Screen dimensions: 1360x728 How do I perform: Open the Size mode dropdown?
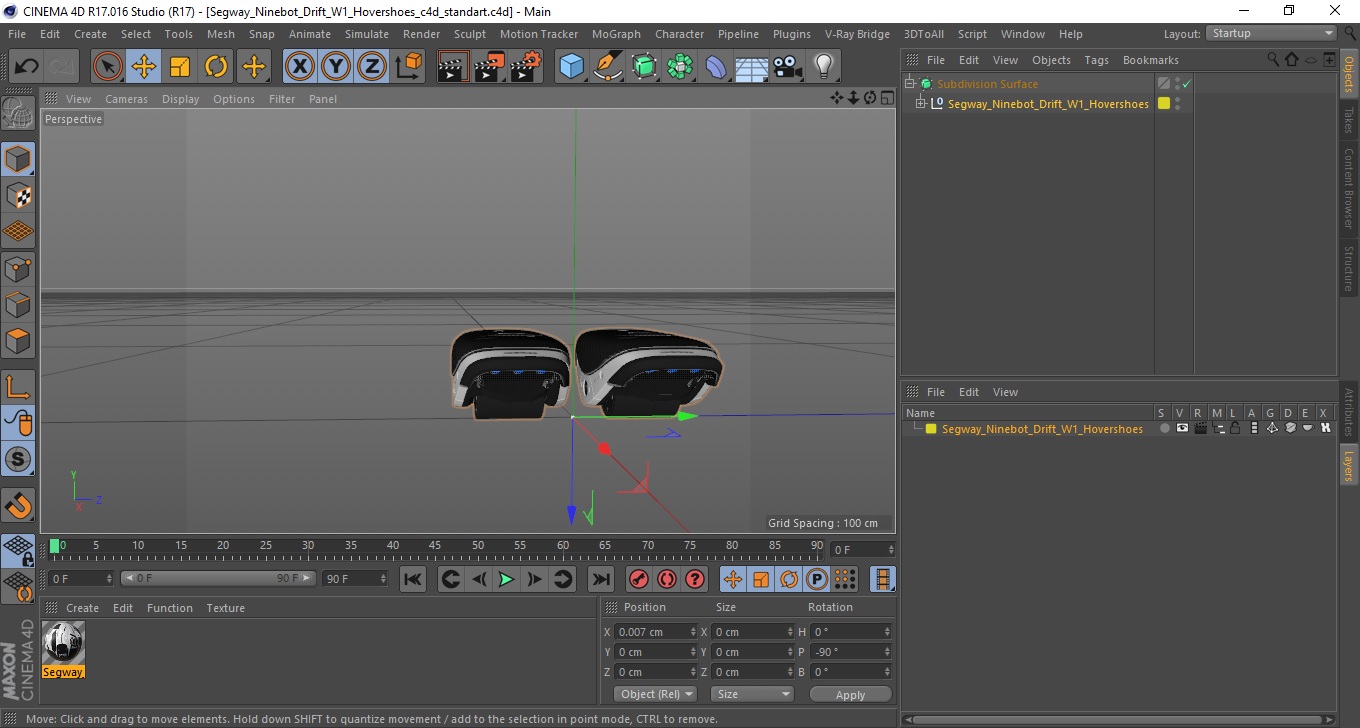tap(752, 694)
